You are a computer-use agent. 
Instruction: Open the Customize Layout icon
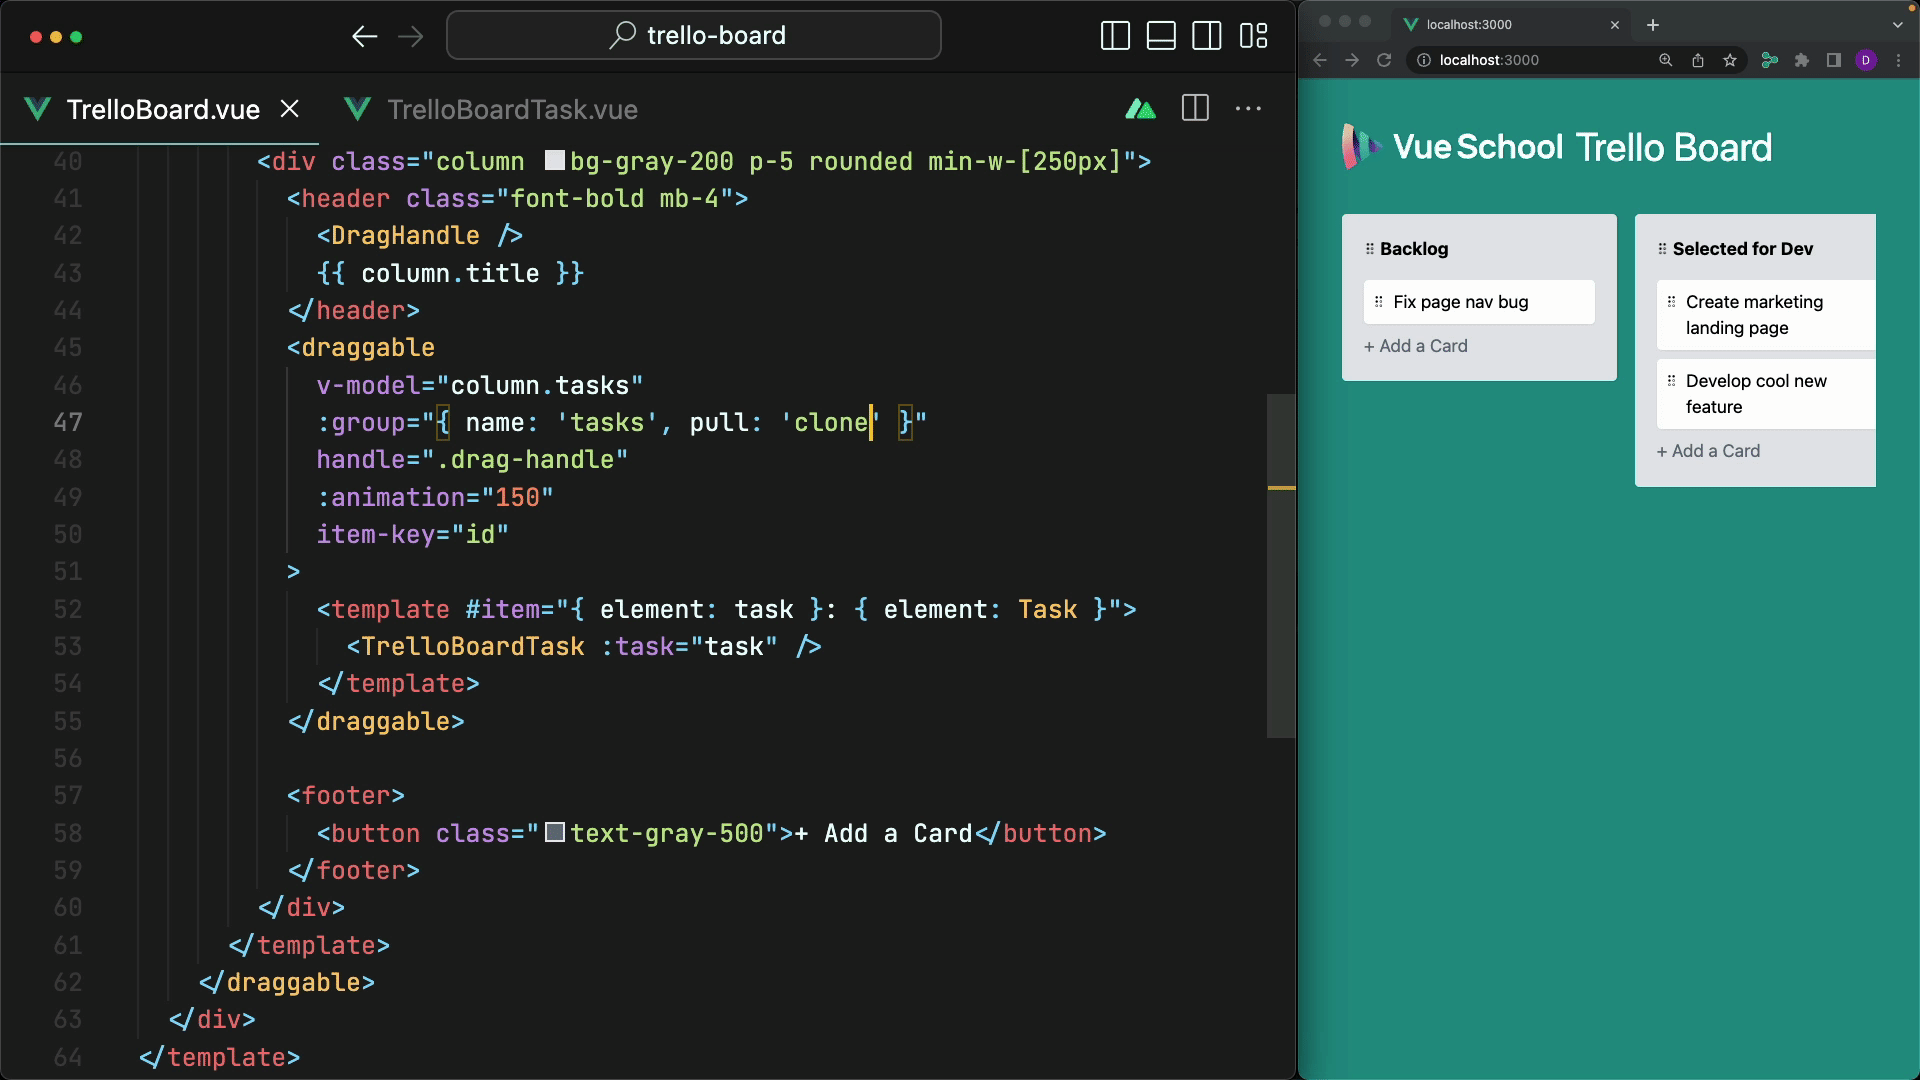click(x=1253, y=36)
